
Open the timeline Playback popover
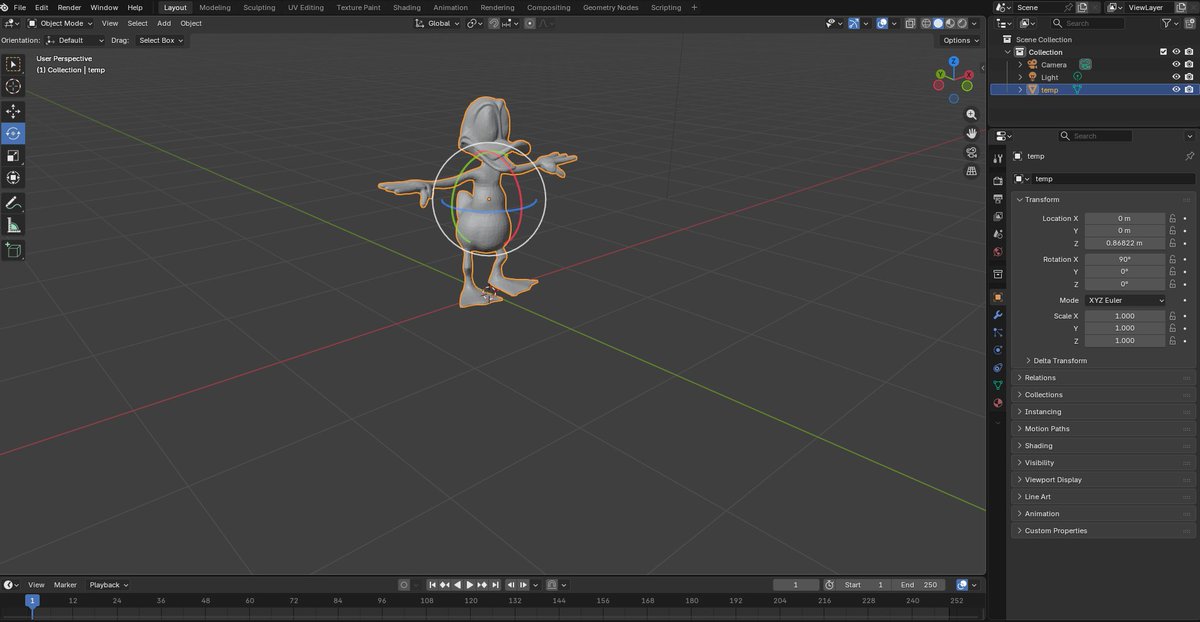(x=108, y=585)
